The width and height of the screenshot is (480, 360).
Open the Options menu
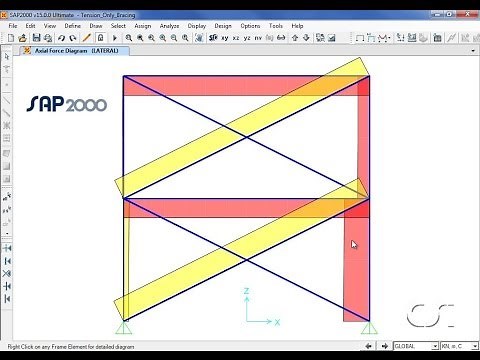(x=250, y=26)
